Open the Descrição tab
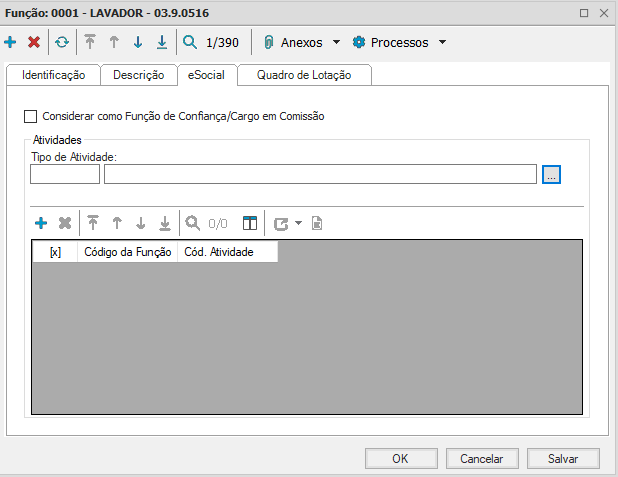Screen dimensions: 618x477 (x=138, y=75)
